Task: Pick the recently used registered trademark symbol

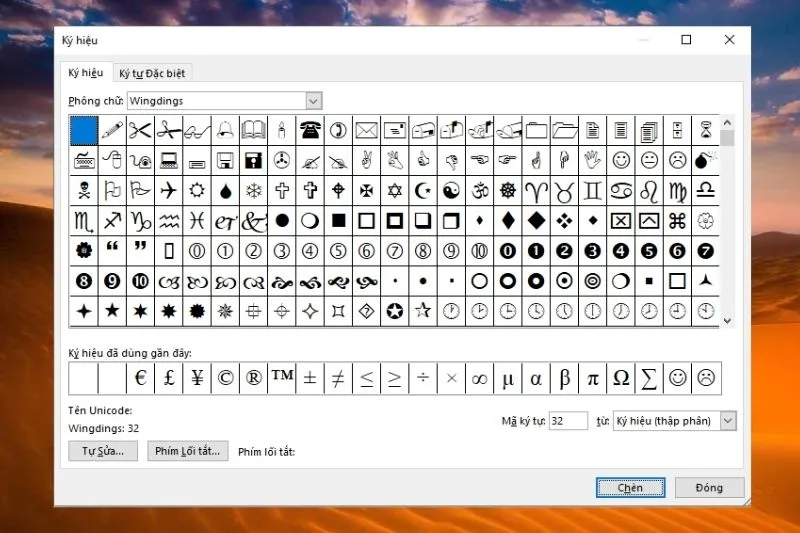Action: 254,378
